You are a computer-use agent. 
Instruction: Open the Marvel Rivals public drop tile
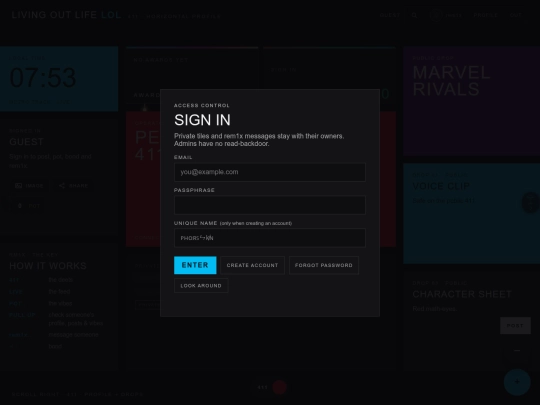472,101
